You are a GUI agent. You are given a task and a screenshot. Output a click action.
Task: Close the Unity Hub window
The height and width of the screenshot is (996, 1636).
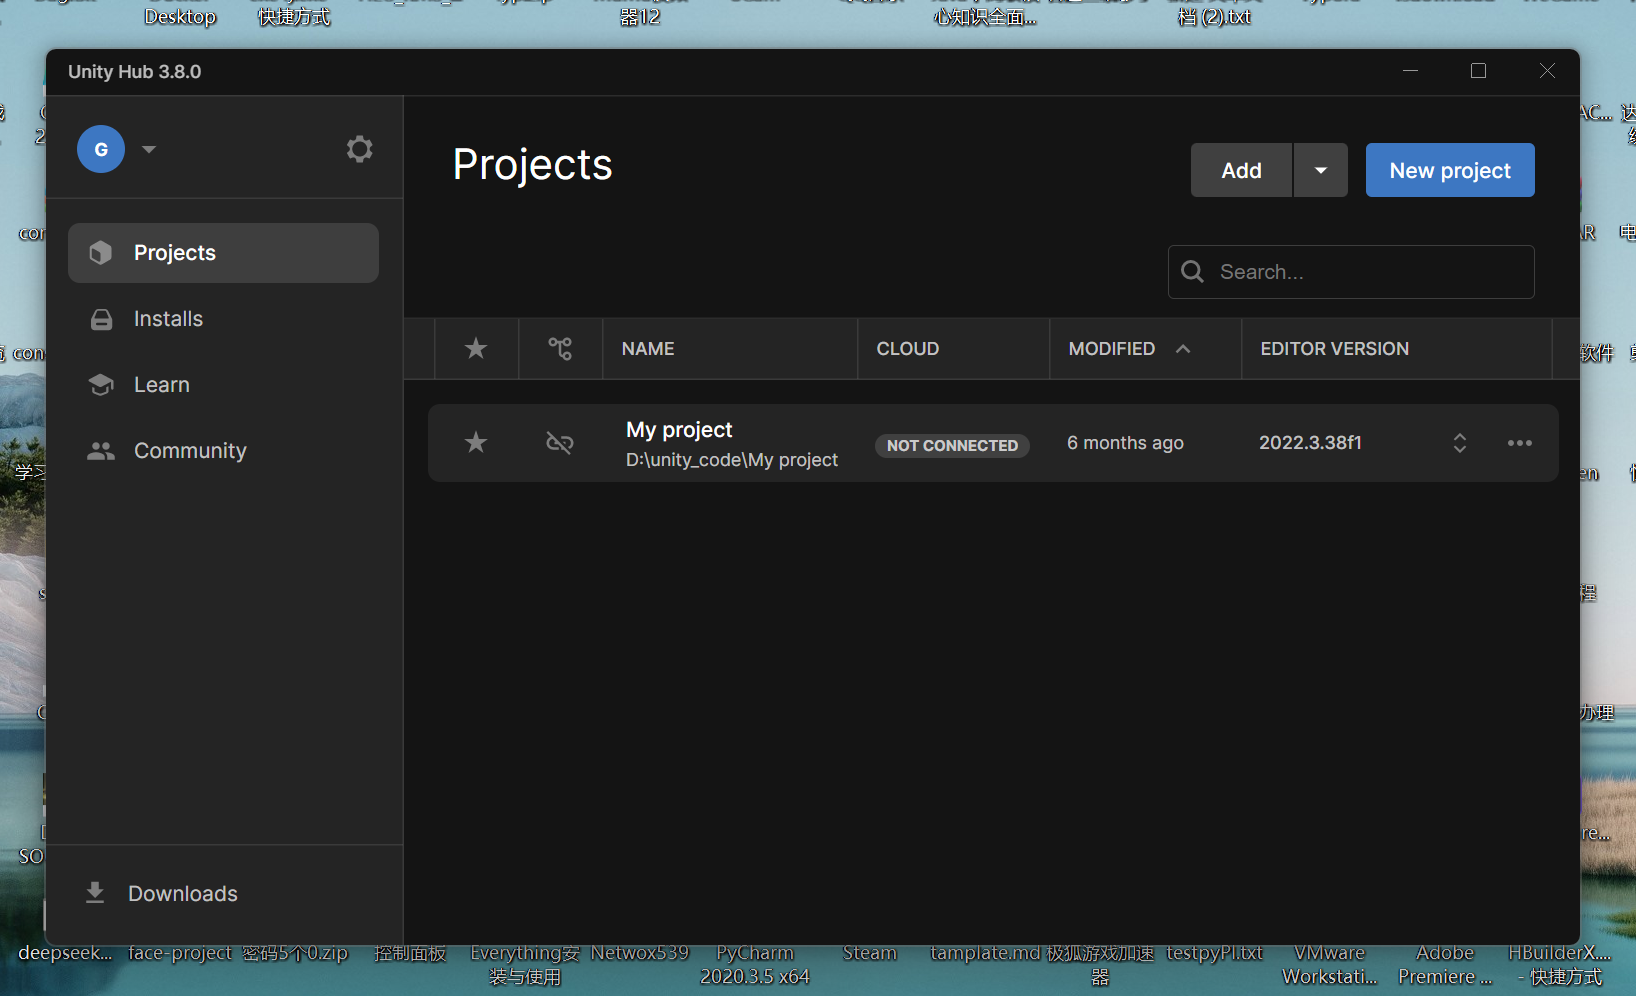pyautogui.click(x=1547, y=71)
